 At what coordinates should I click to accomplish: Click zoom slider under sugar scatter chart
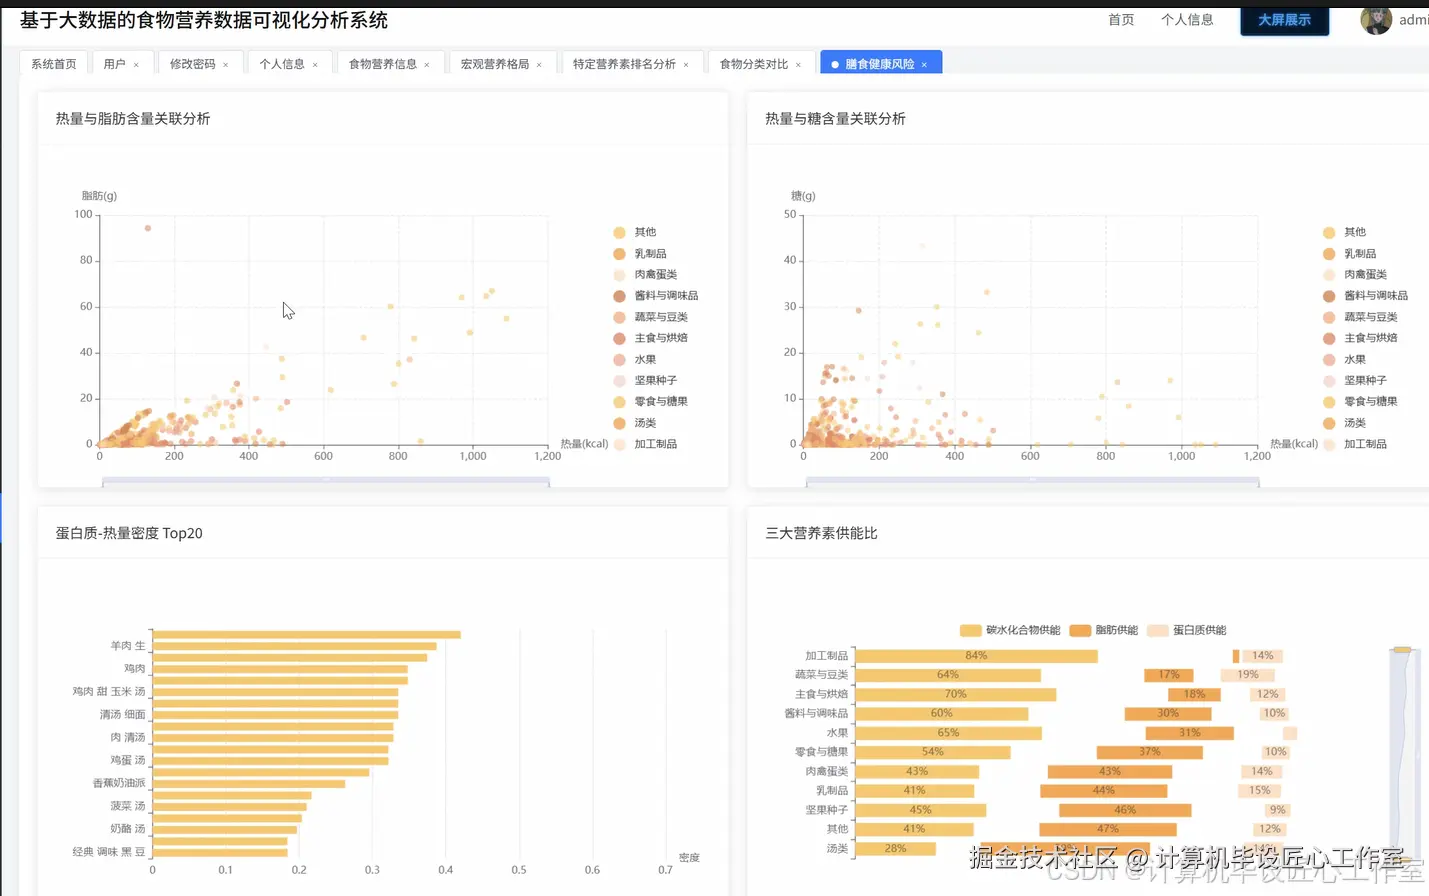1032,482
